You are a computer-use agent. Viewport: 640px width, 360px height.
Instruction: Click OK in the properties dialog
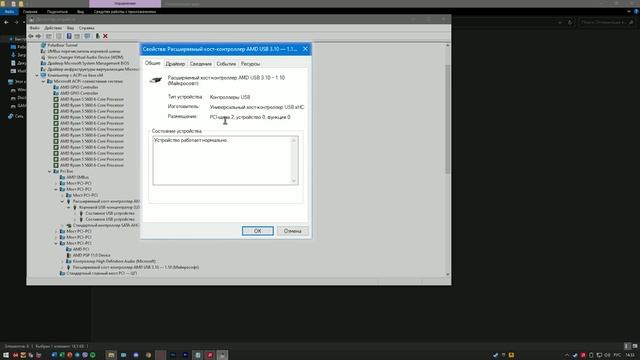[258, 231]
